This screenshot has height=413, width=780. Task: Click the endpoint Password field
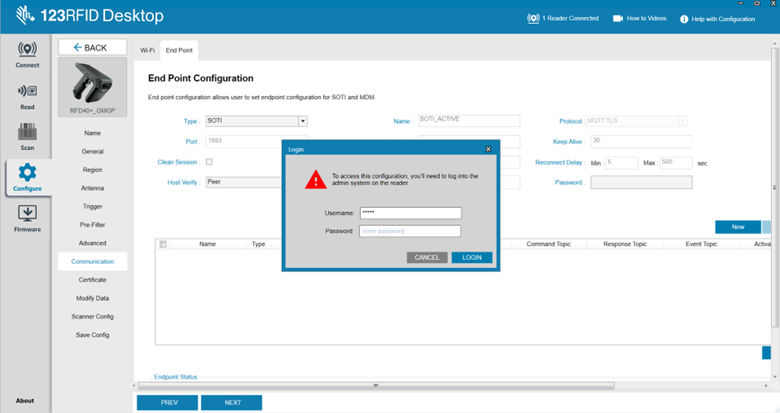click(641, 183)
